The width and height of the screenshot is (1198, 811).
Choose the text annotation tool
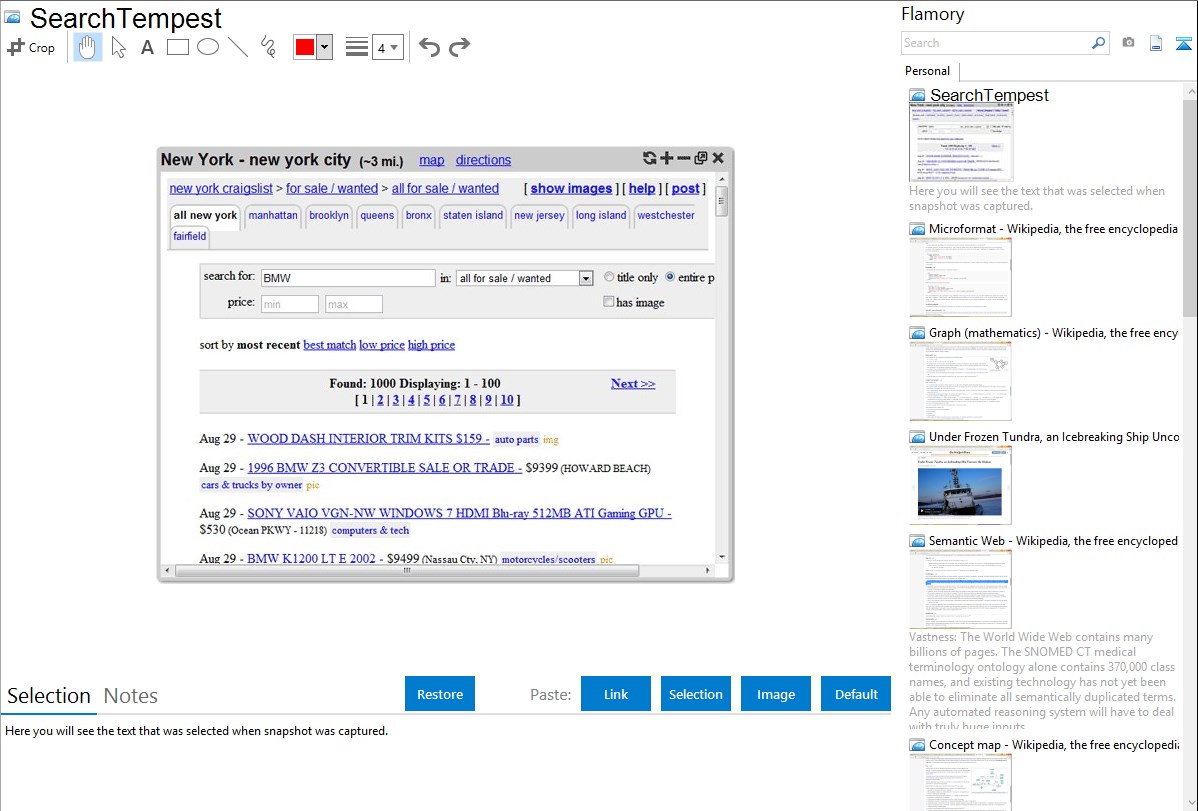[x=147, y=47]
